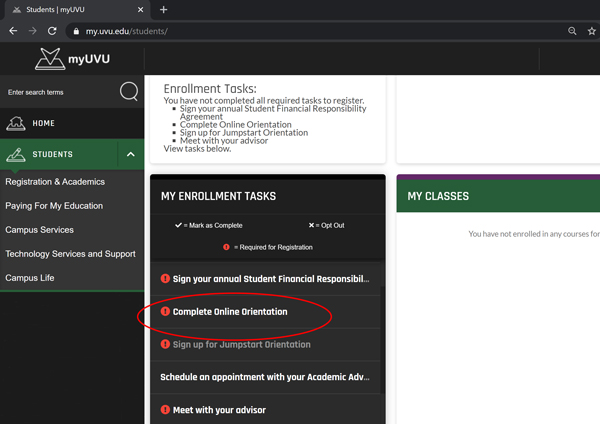Click the MY ENROLLMENT TASKS header
The width and height of the screenshot is (600, 424).
pos(218,196)
